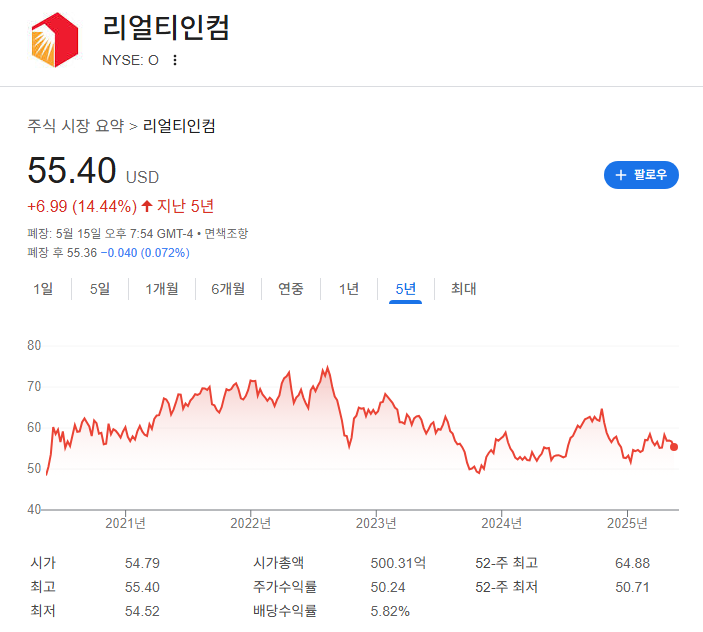
Task: Click the 2025년 axis label
Action: point(627,523)
